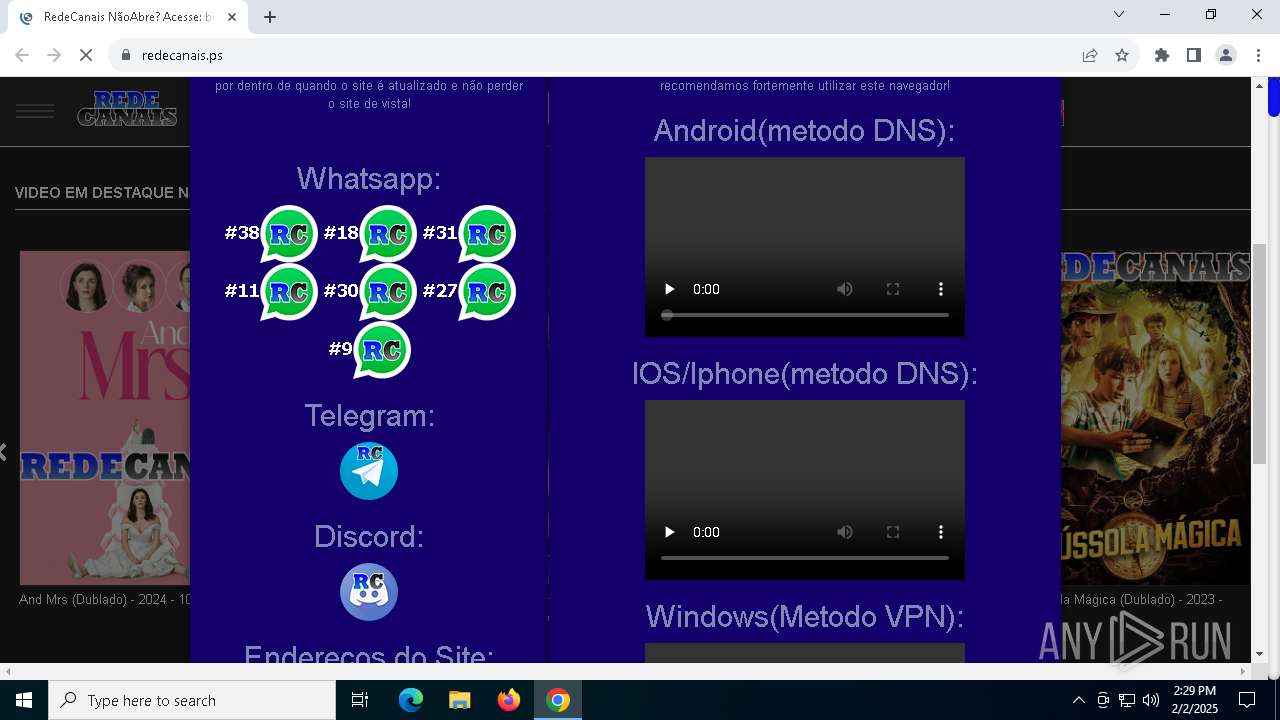Go forward in browser history
This screenshot has height=720, width=1280.
54,56
